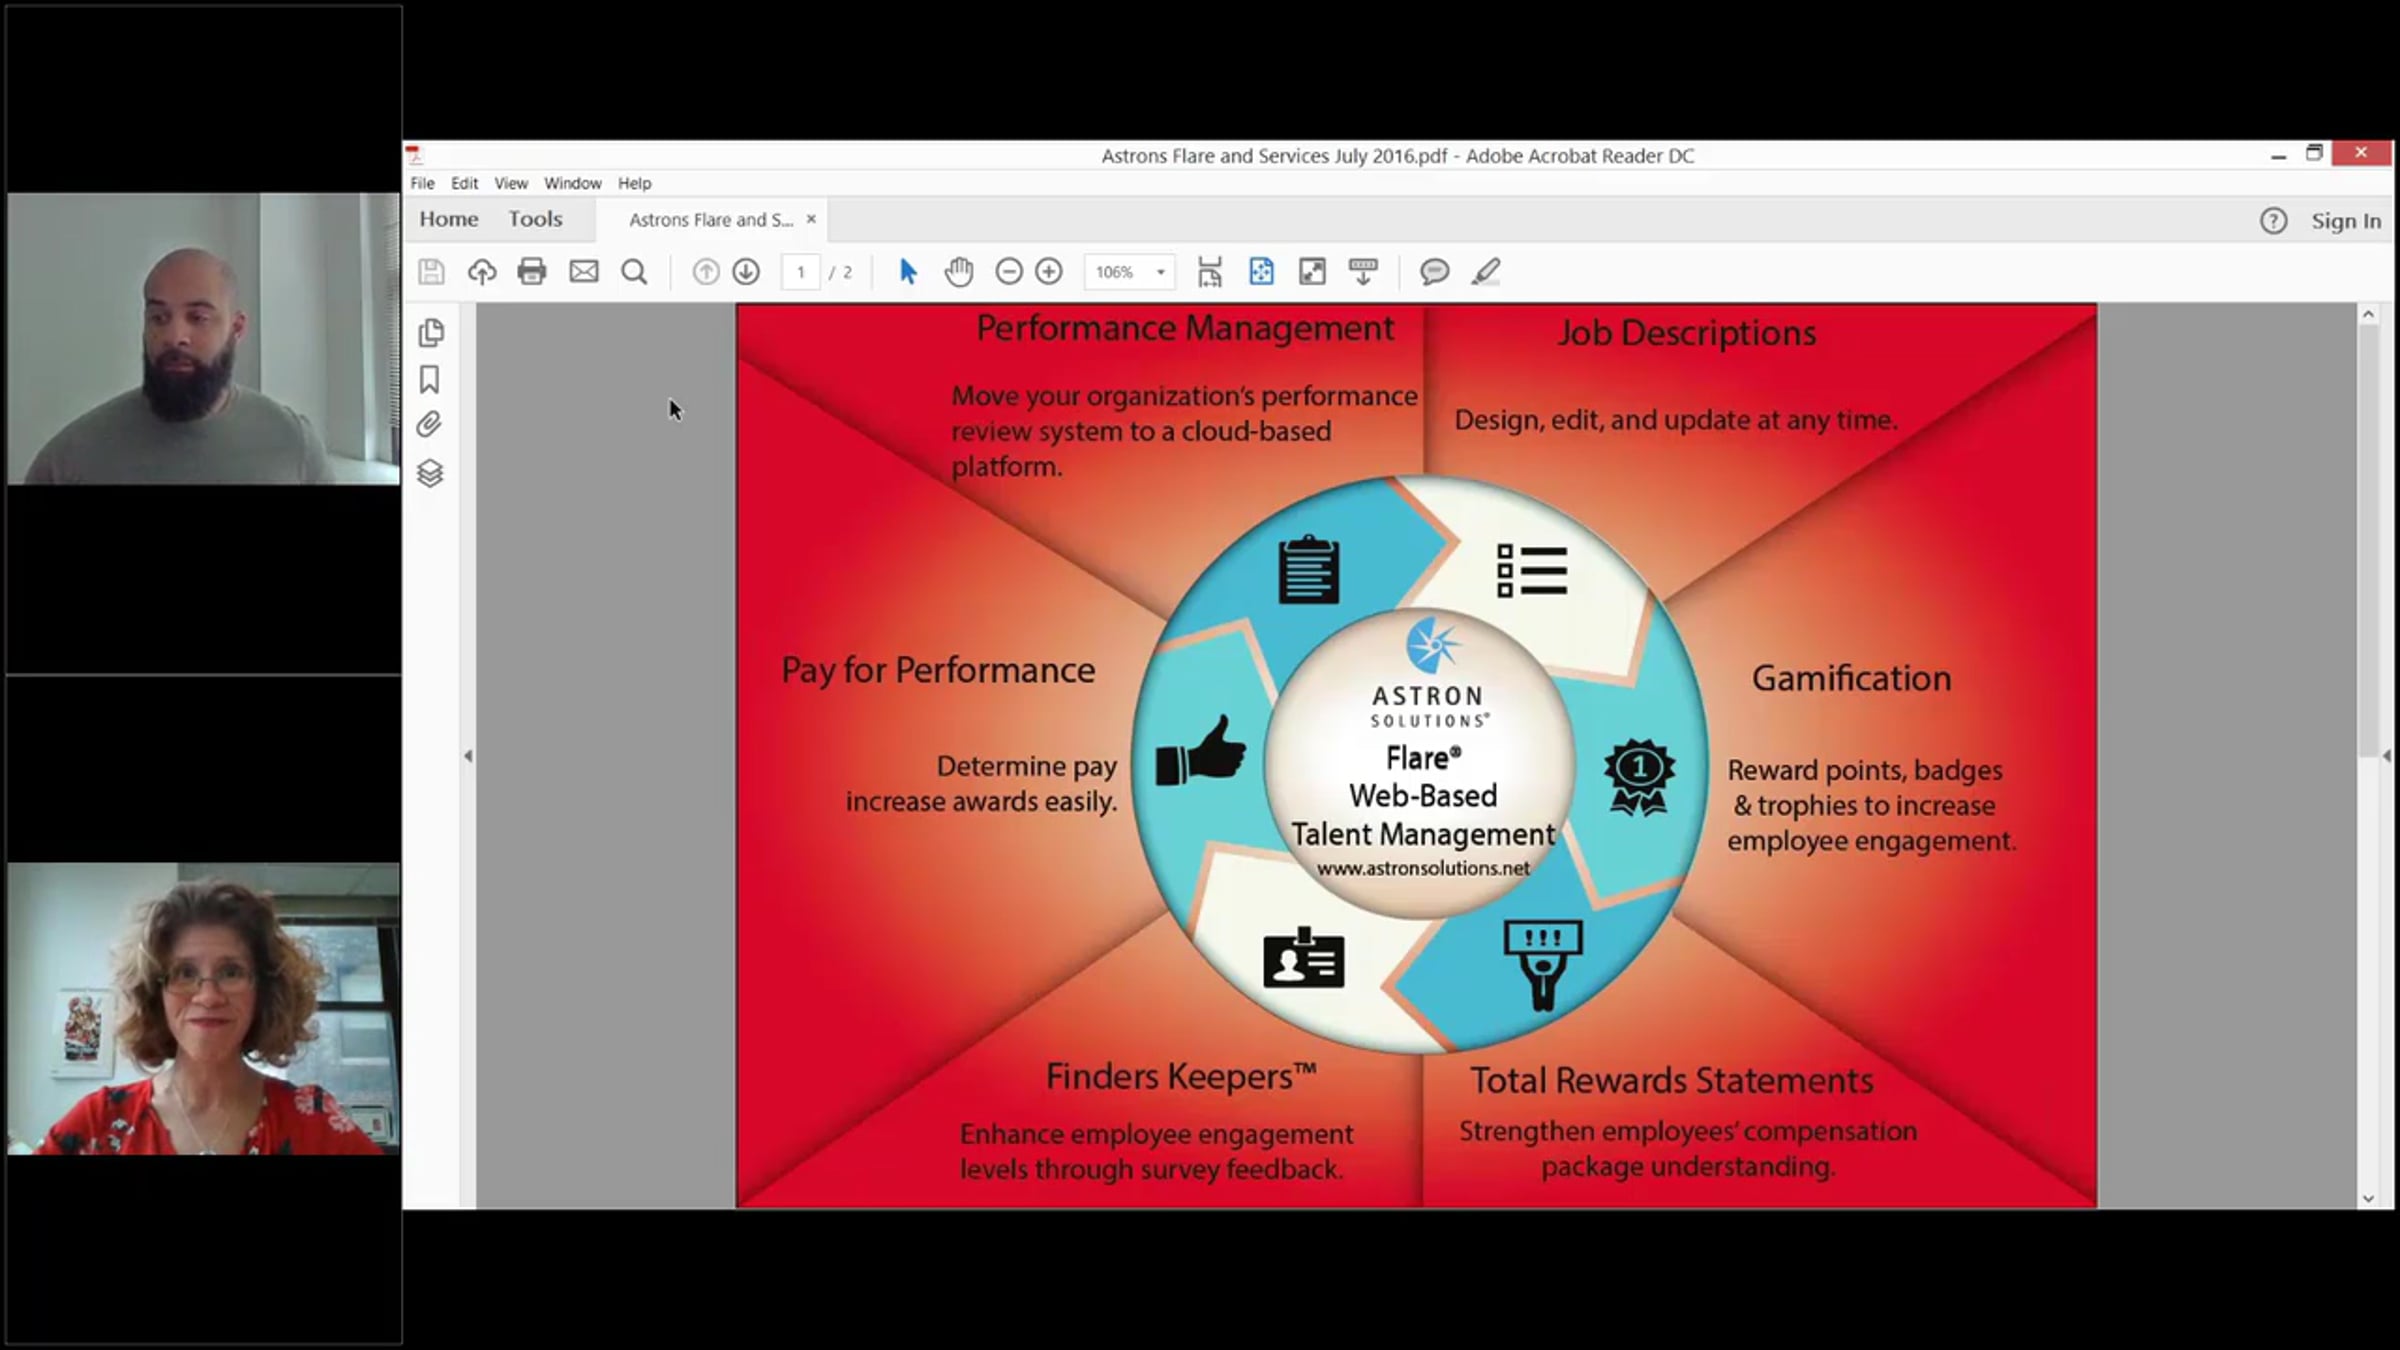Go to next page arrow
This screenshot has width=2400, height=1350.
coord(746,272)
